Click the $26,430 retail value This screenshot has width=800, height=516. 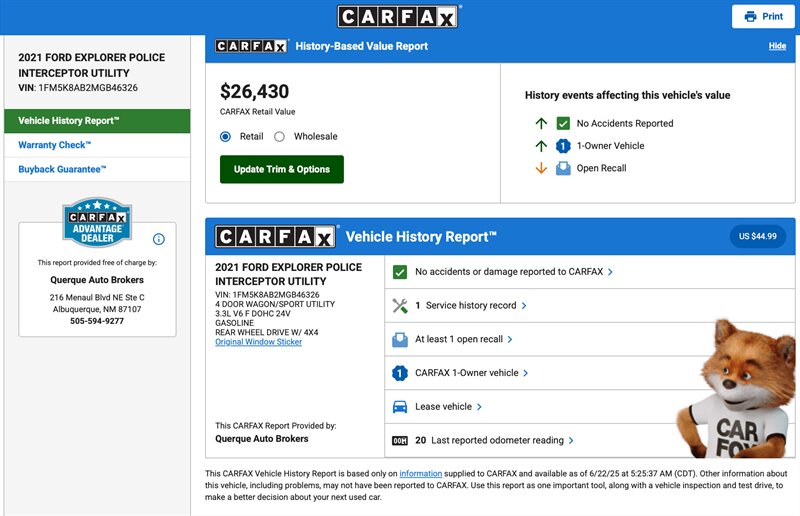255,92
